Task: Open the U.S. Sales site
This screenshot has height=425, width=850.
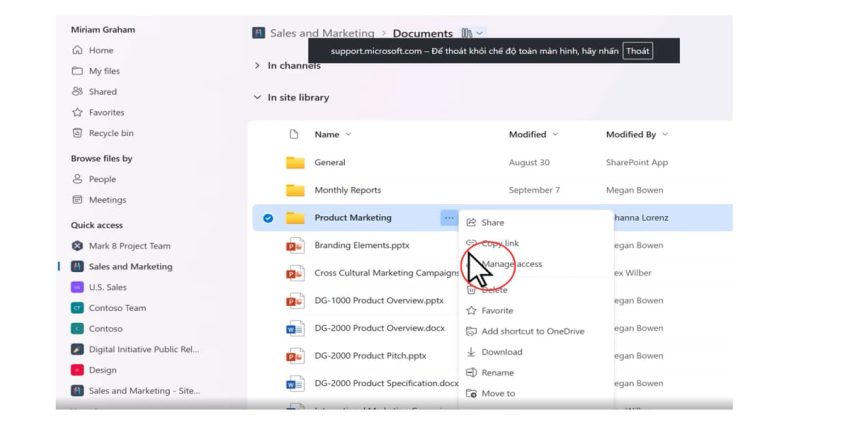Action: 99,287
